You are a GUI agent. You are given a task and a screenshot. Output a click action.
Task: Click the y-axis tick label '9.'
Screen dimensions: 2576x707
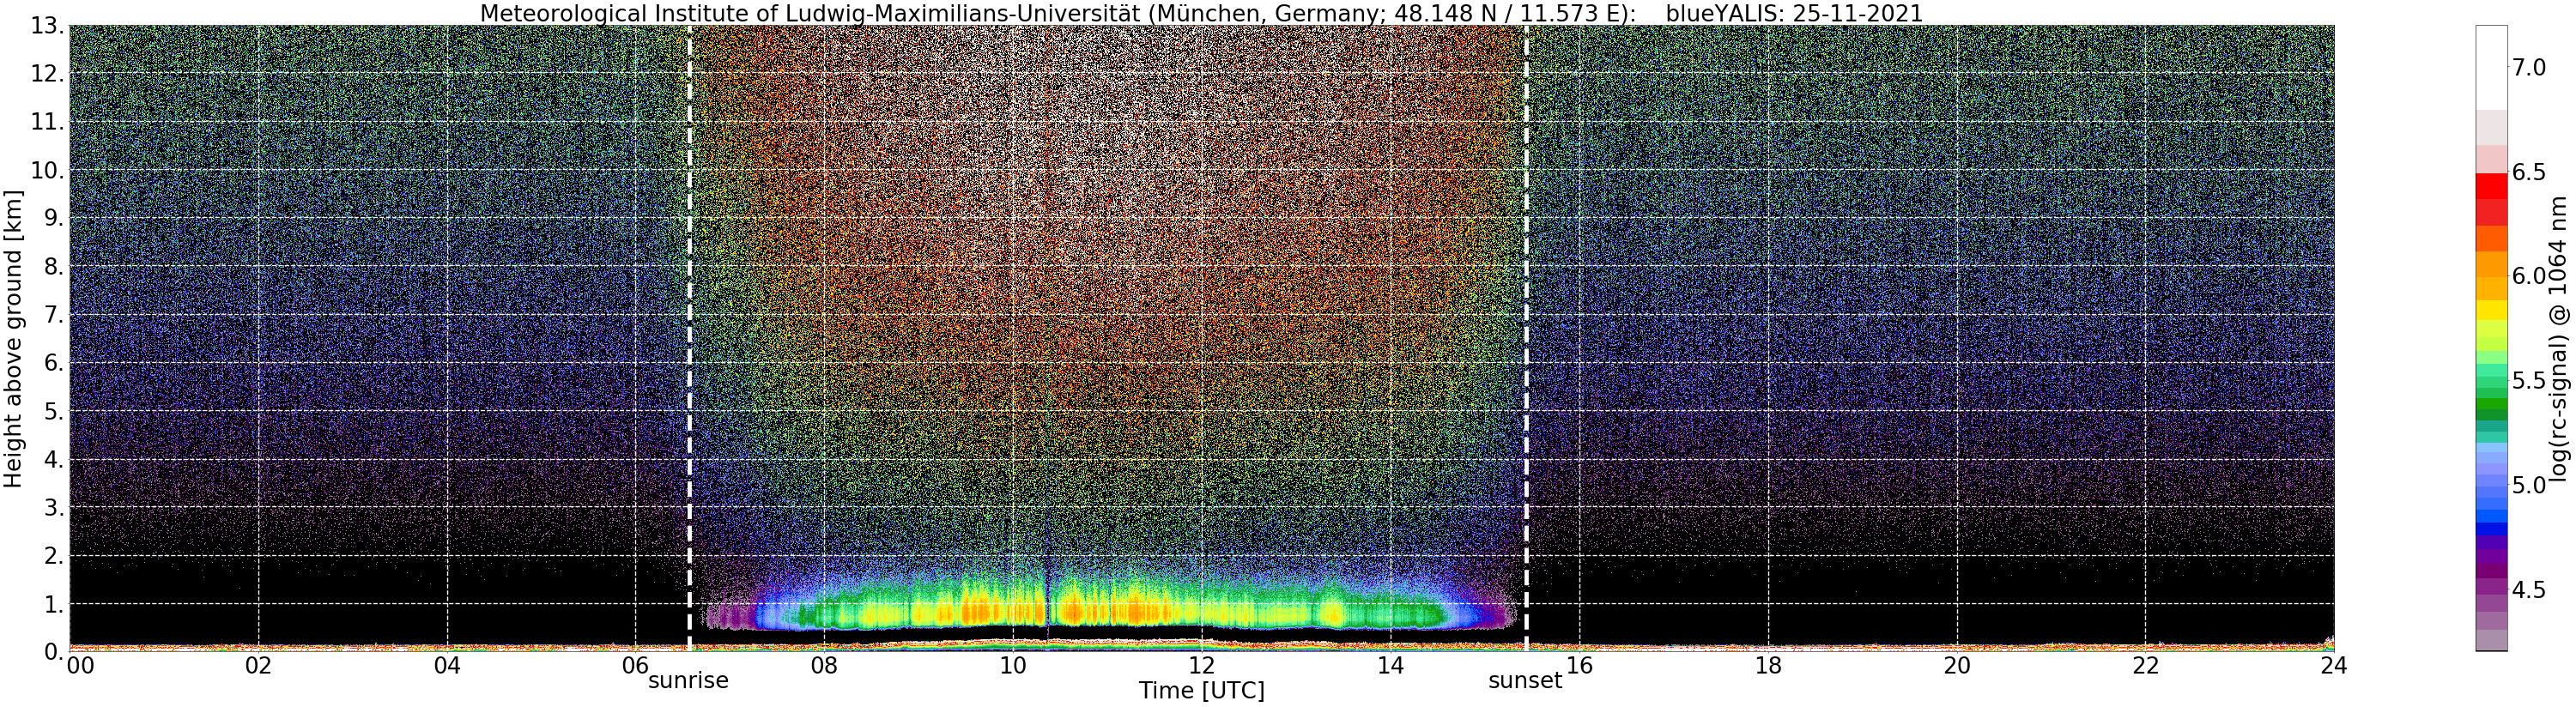tap(55, 218)
